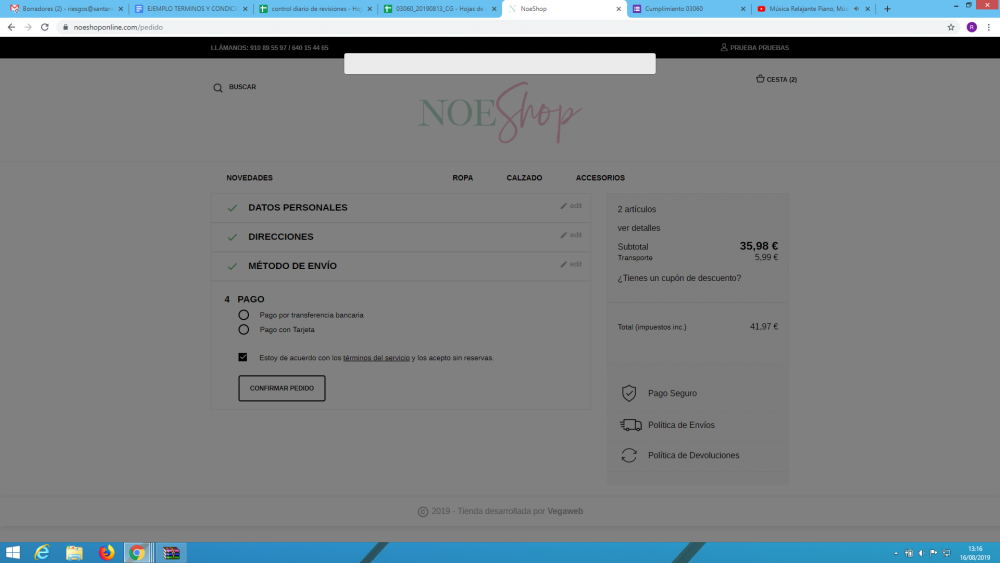Mute audio icon on the Música Relajante tab
The height and width of the screenshot is (563, 1000).
click(857, 9)
